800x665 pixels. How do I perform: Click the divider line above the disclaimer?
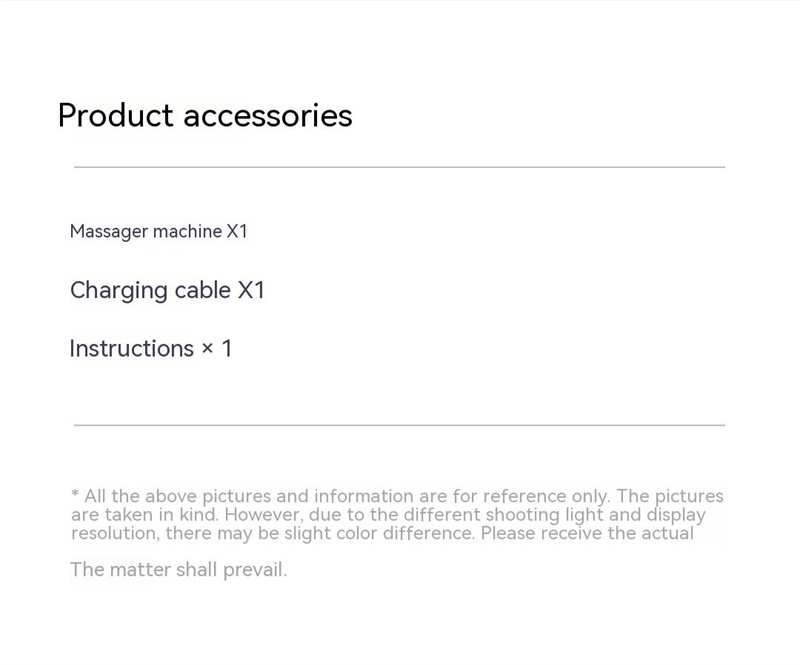coord(399,425)
